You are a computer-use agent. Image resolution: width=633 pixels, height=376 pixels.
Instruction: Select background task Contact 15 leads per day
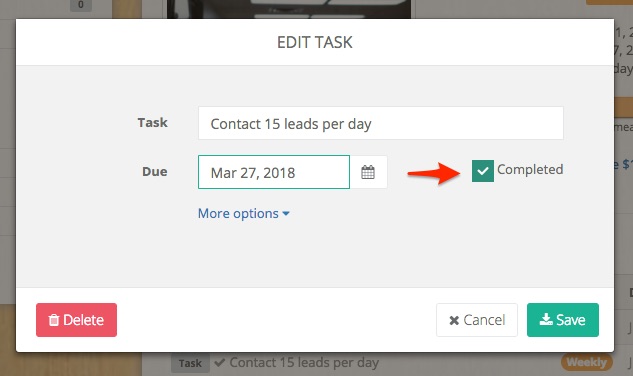304,362
